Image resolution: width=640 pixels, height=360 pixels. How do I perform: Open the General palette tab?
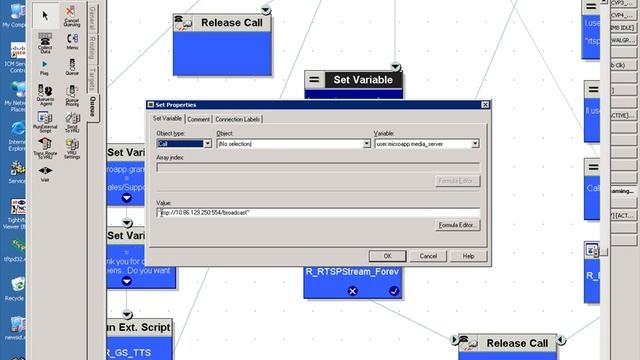click(x=92, y=18)
